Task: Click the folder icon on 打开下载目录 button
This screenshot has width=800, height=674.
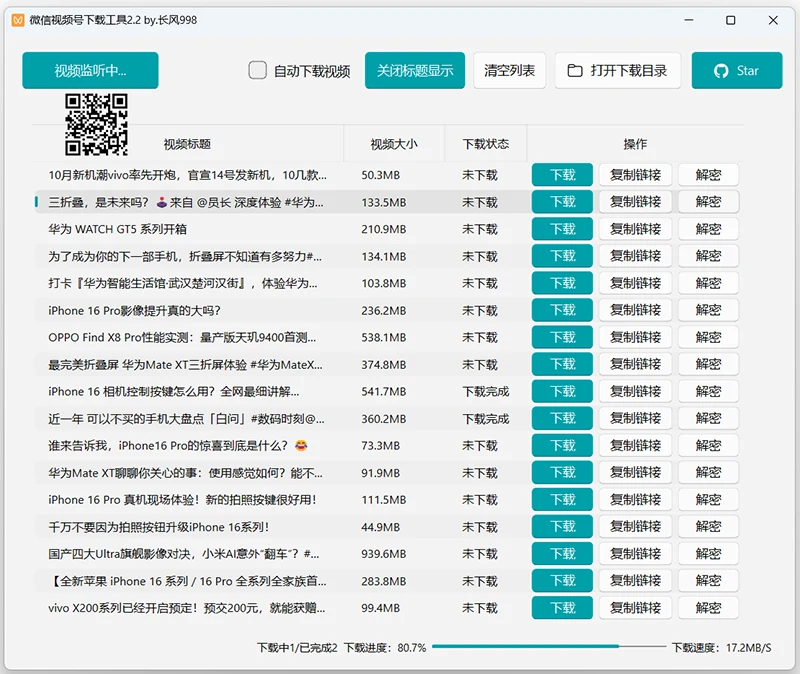Action: point(574,70)
